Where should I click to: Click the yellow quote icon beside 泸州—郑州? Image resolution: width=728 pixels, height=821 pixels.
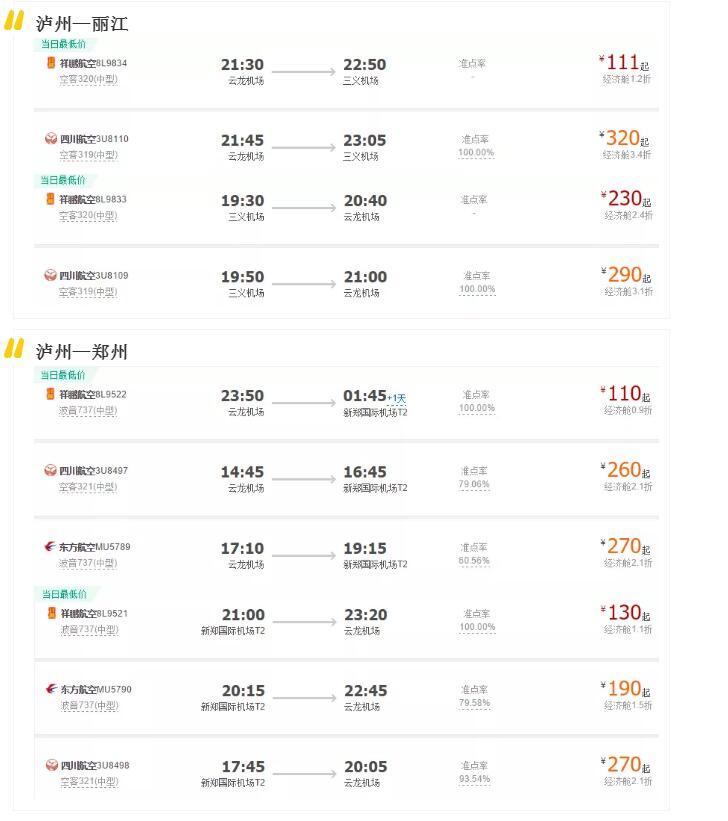pyautogui.click(x=14, y=348)
